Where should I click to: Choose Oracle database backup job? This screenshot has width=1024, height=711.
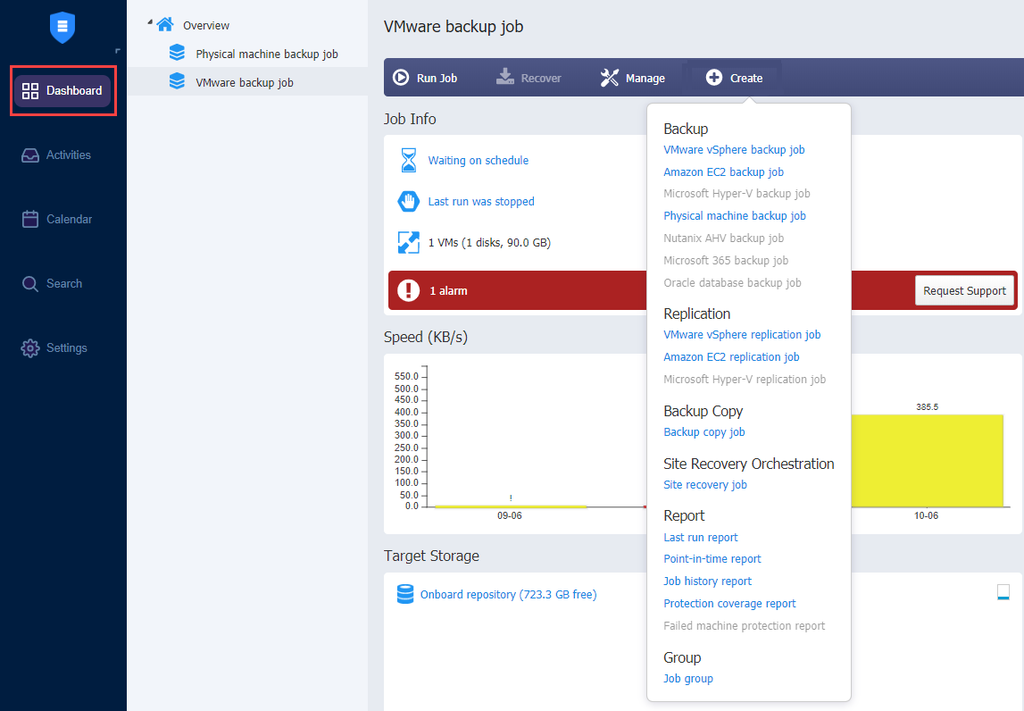(x=731, y=283)
